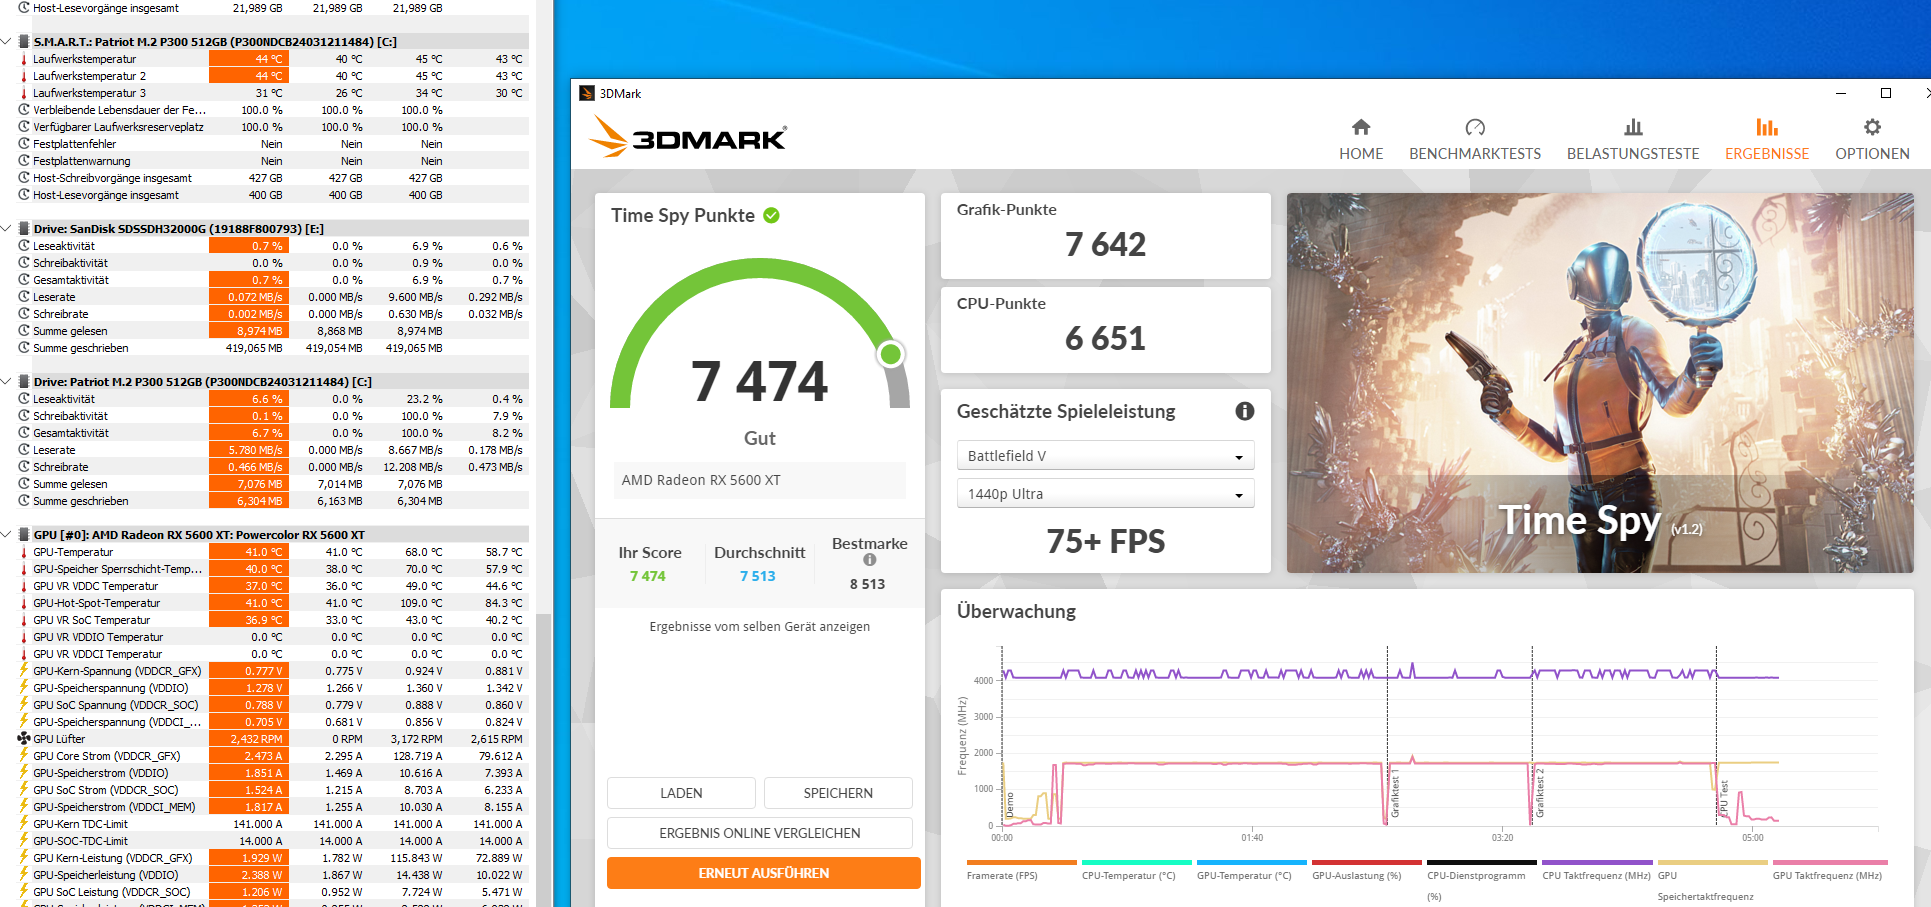Select the Verfügbarer Laufwerksreserveplatz row
1931x907 pixels.
pos(272,127)
